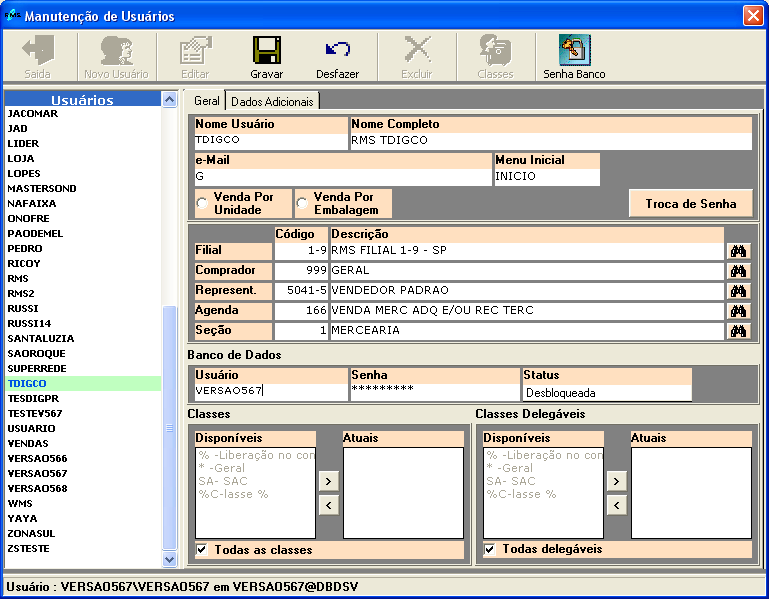Click the e-Mail input field
The width and height of the screenshot is (769, 599).
coord(343,177)
